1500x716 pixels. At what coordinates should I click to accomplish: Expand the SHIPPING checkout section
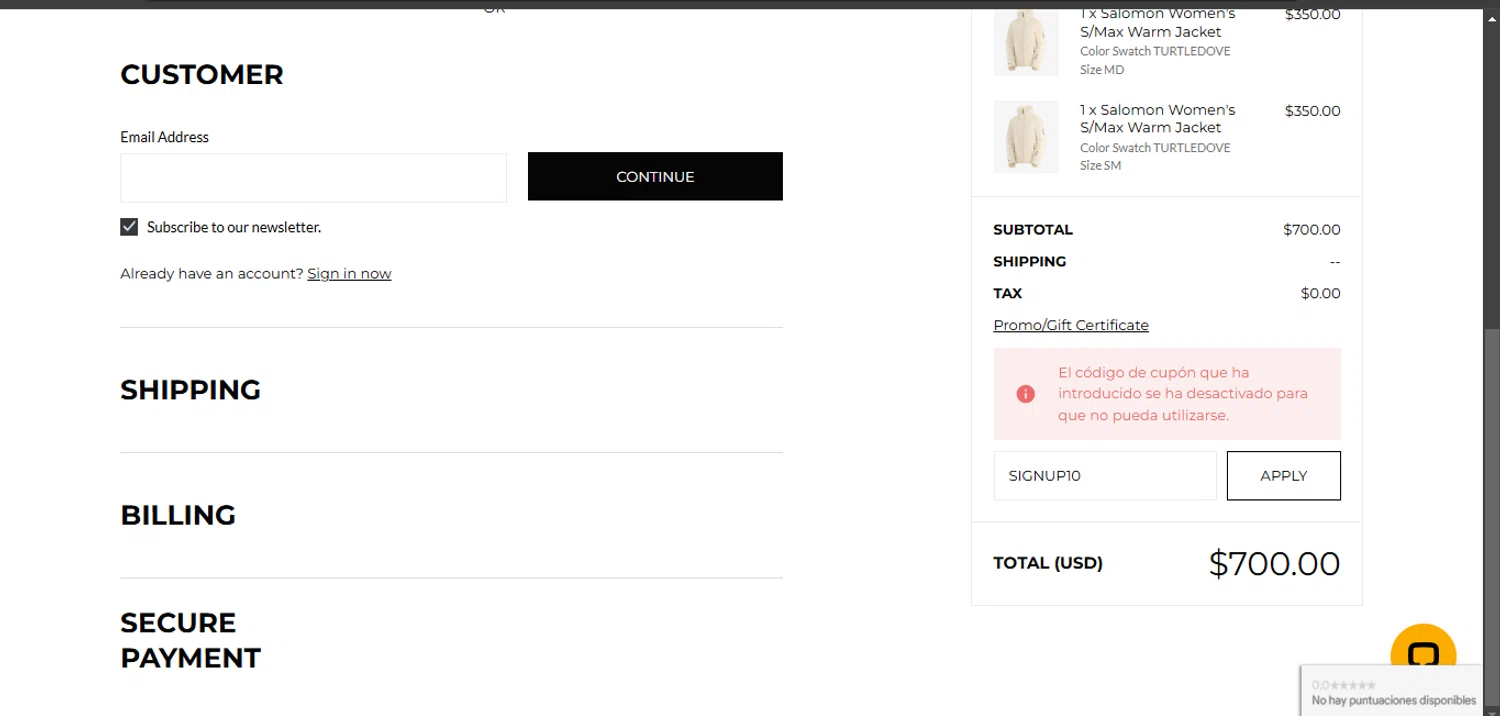pyautogui.click(x=190, y=390)
